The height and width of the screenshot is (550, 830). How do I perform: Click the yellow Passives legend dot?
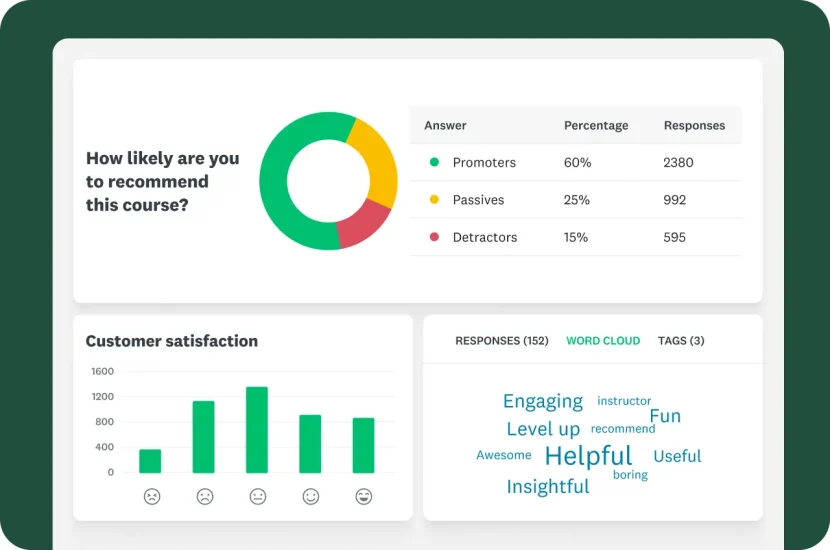(x=434, y=200)
